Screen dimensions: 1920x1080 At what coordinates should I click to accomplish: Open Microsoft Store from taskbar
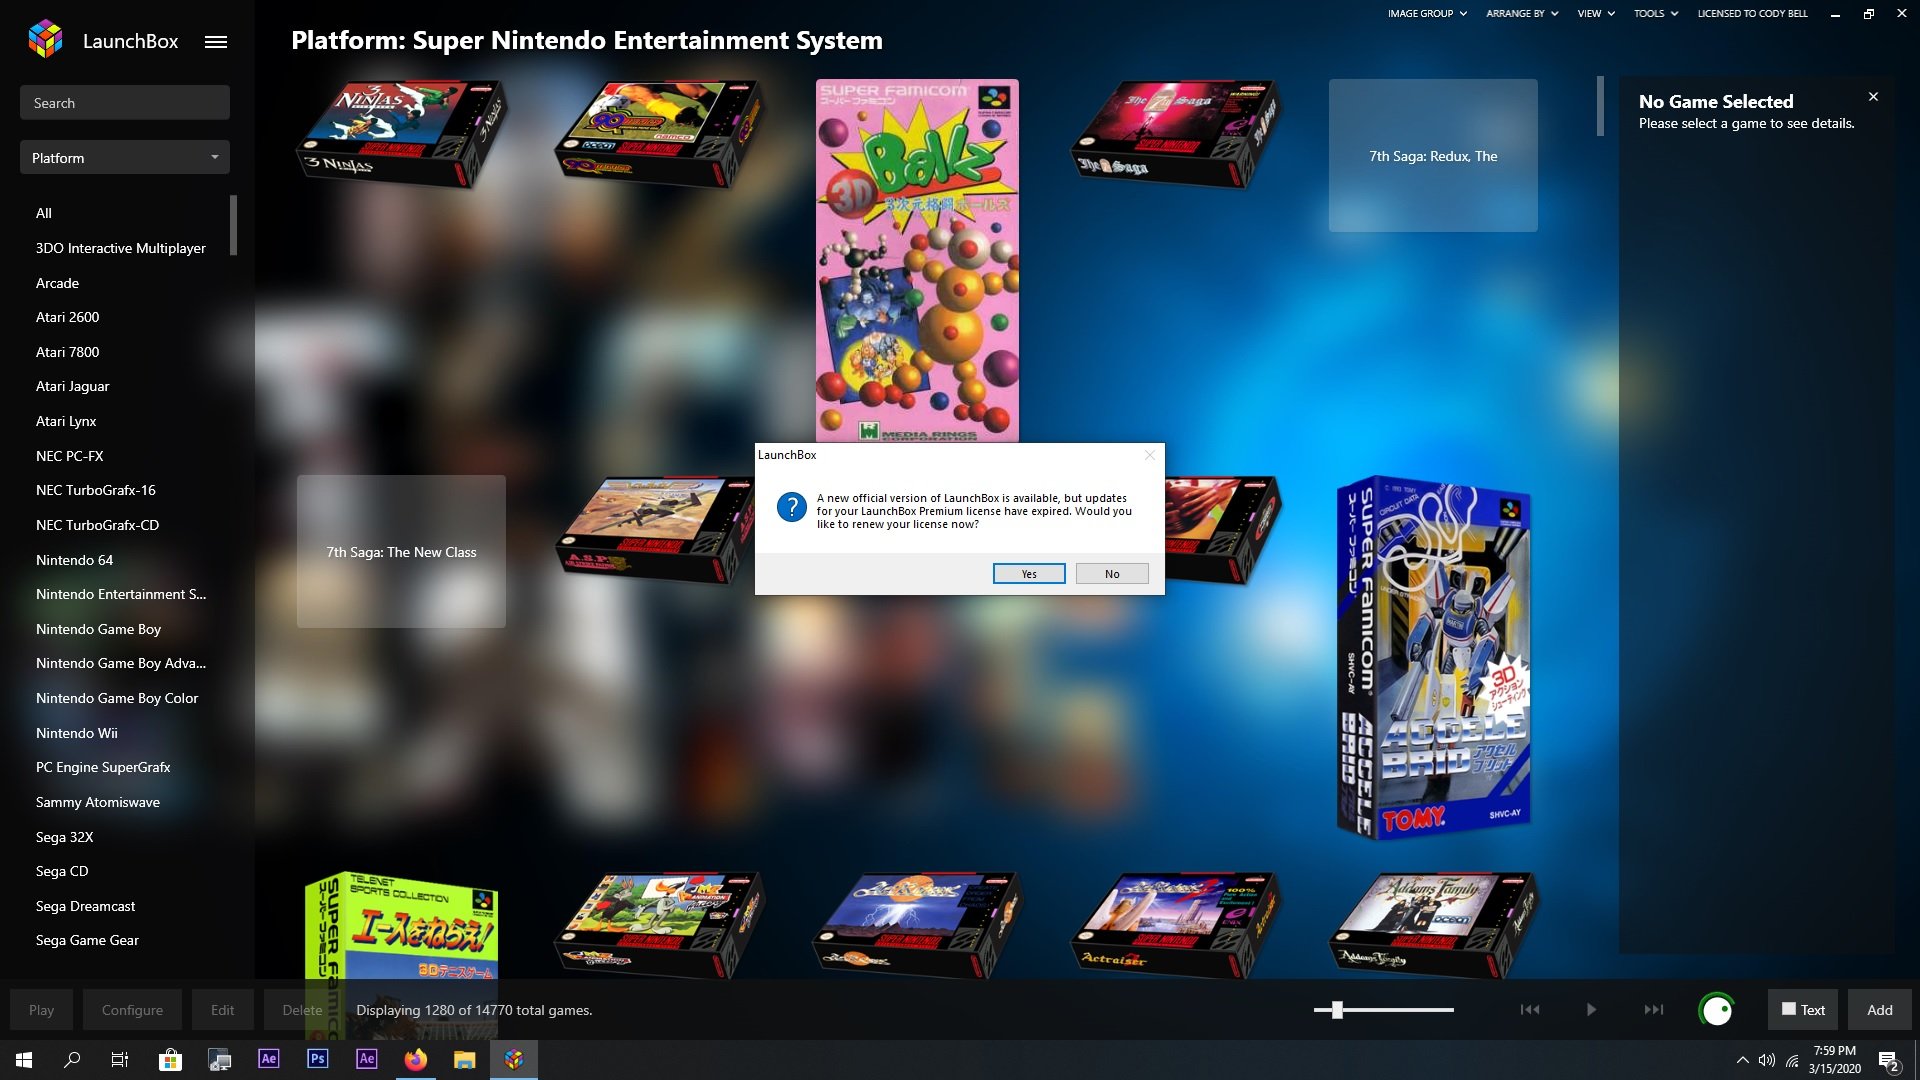[x=170, y=1060]
